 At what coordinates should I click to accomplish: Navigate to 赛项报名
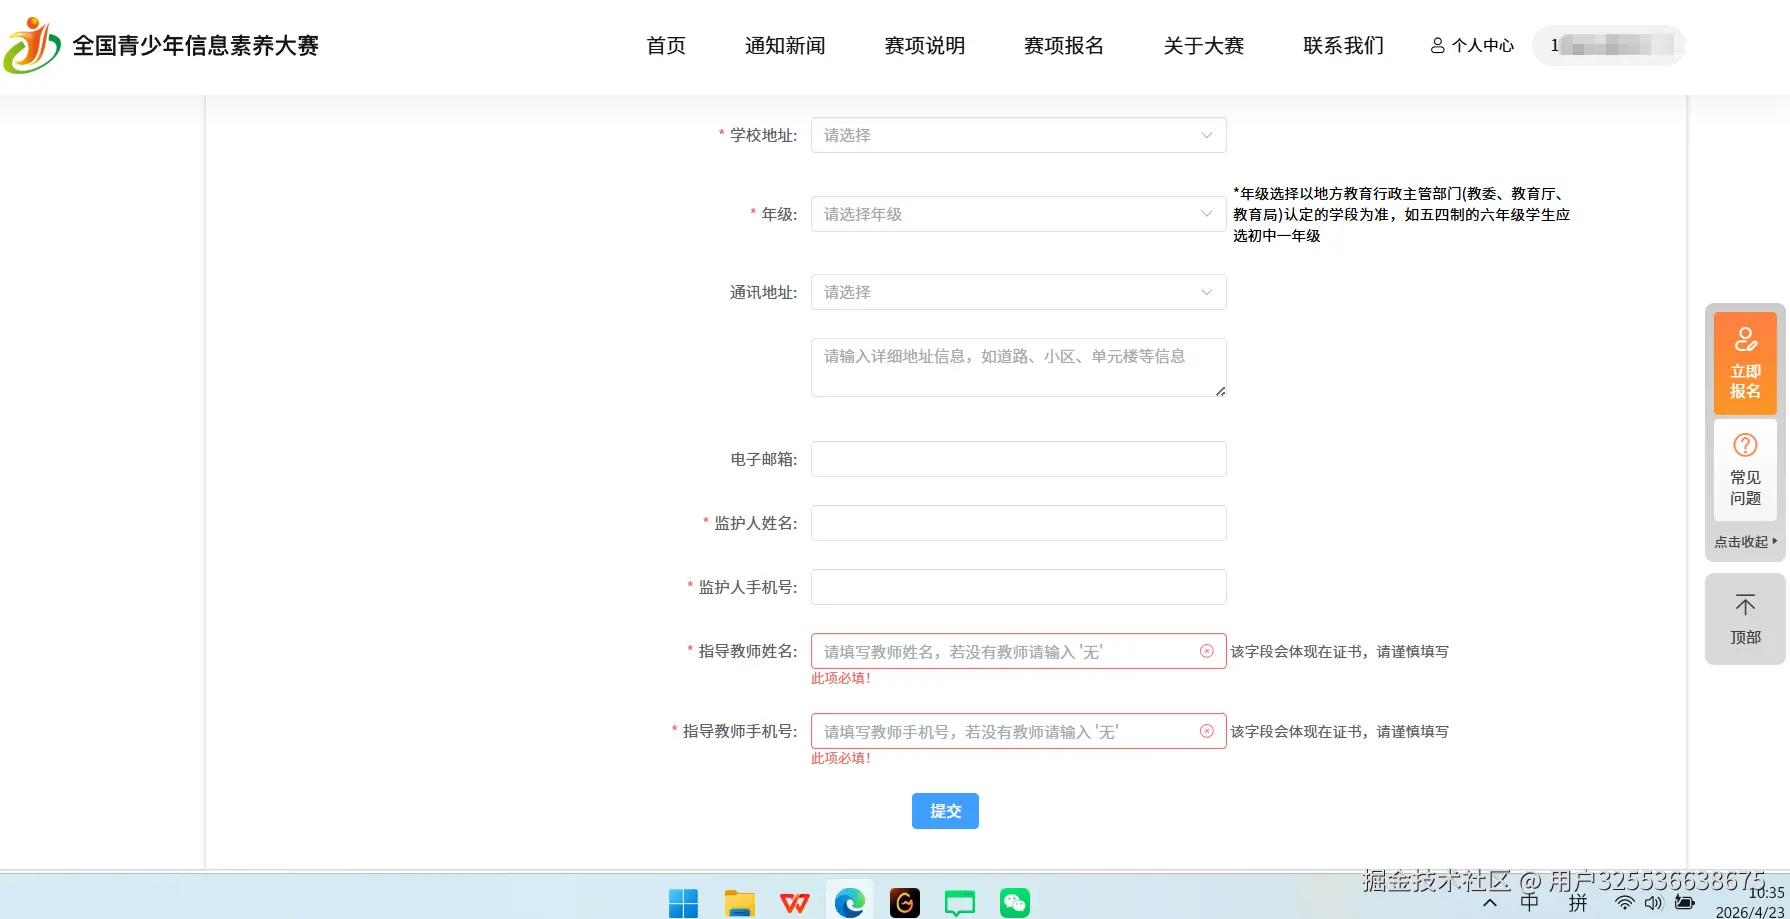pyautogui.click(x=1064, y=45)
